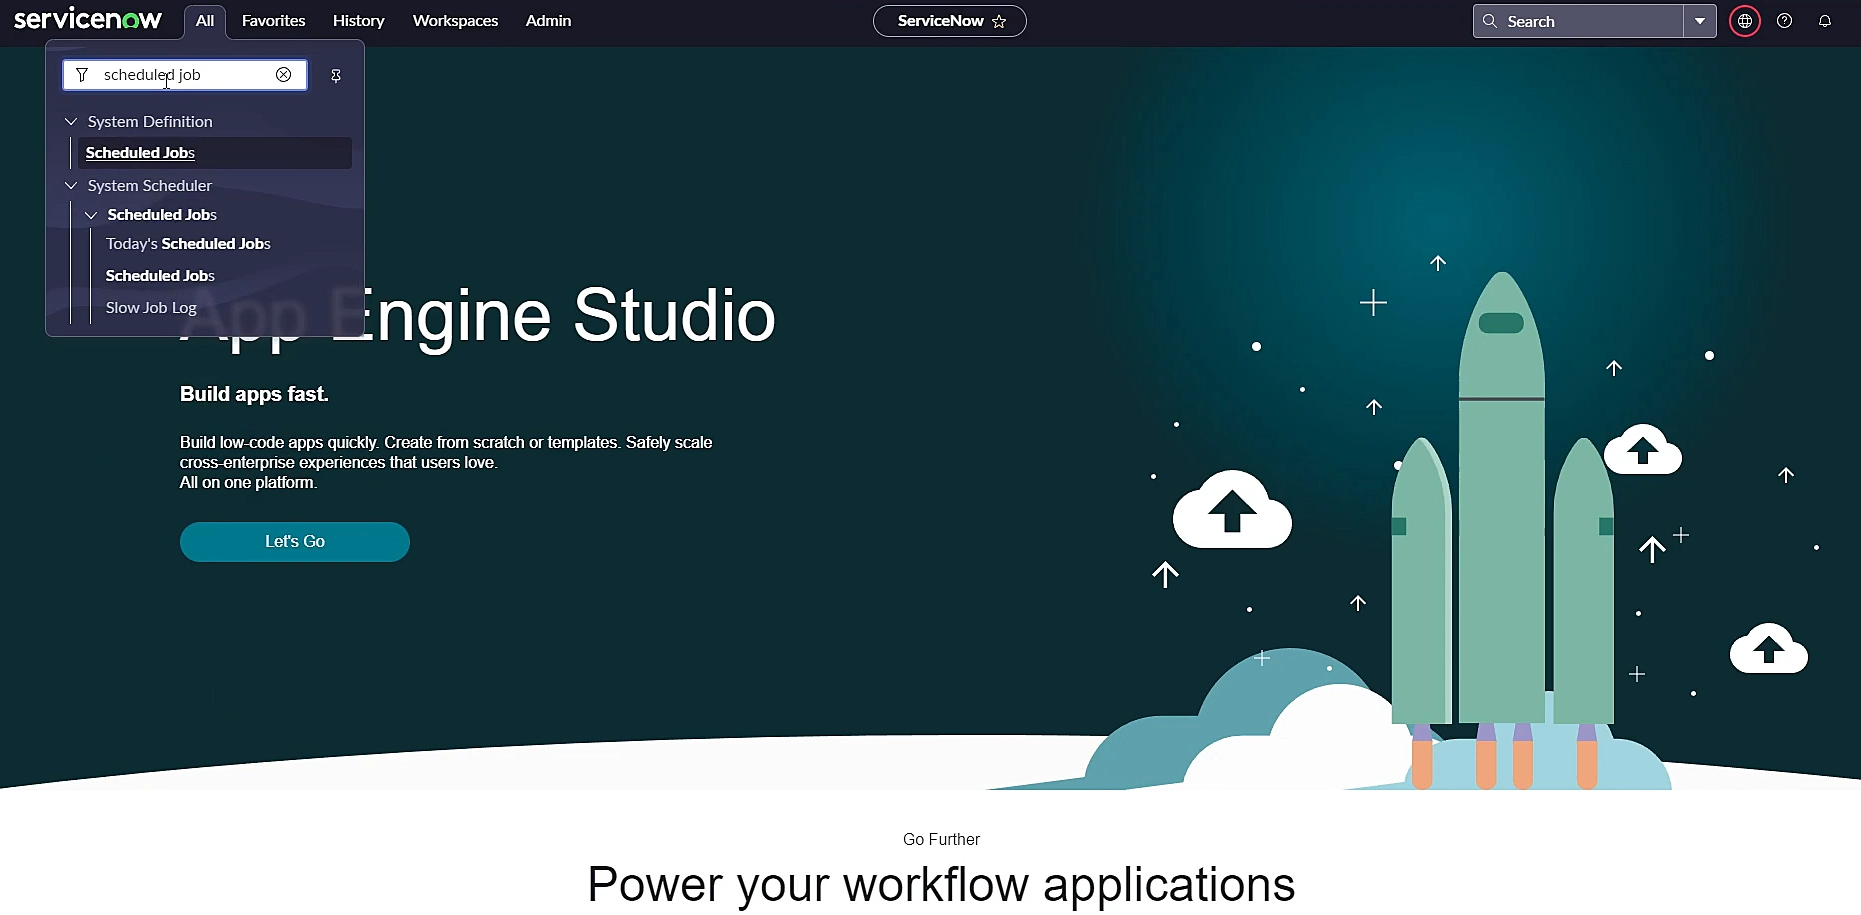The width and height of the screenshot is (1861, 915).
Task: Open the Slow Job Log module
Action: (x=151, y=308)
